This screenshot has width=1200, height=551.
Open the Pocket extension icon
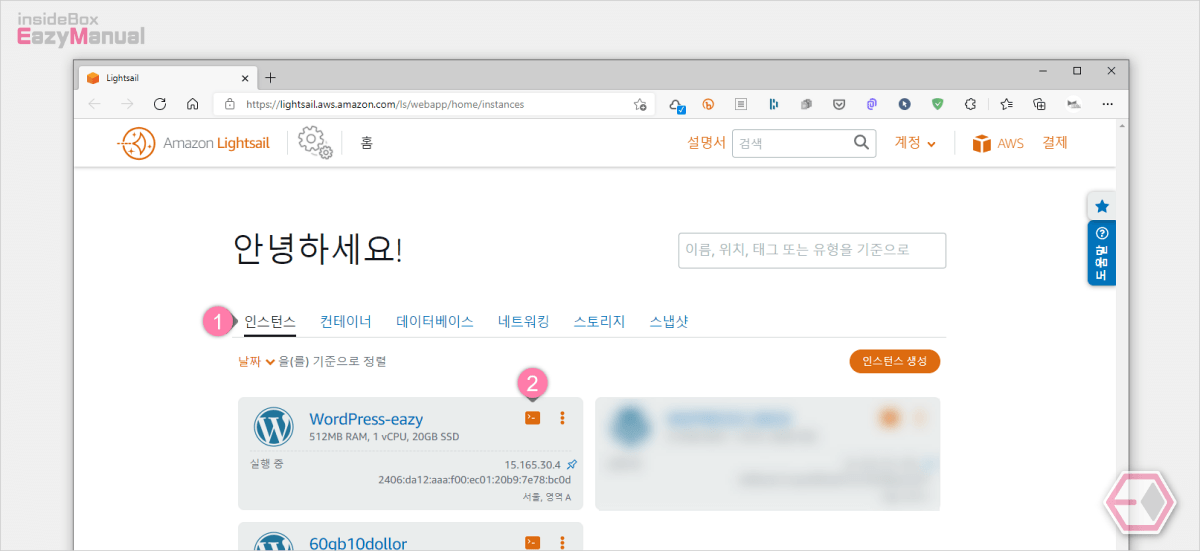tap(839, 104)
